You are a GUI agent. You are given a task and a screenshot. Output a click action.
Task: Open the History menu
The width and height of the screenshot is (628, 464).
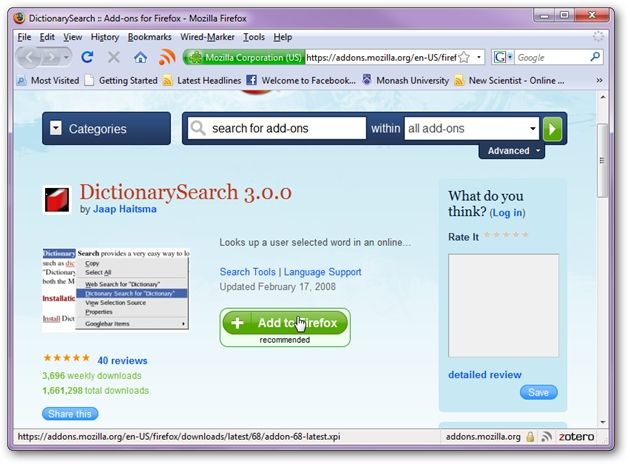pyautogui.click(x=105, y=37)
